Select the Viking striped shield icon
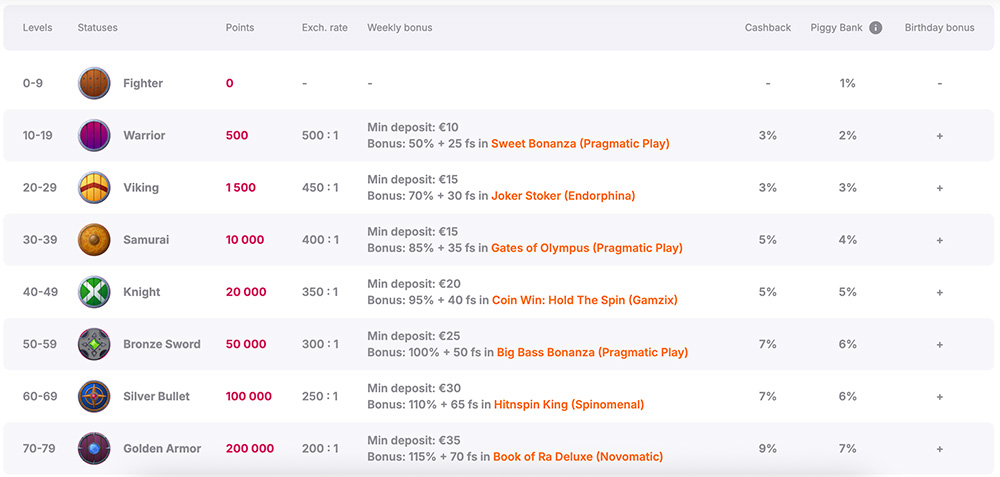Image resolution: width=1000 pixels, height=477 pixels. pyautogui.click(x=94, y=188)
